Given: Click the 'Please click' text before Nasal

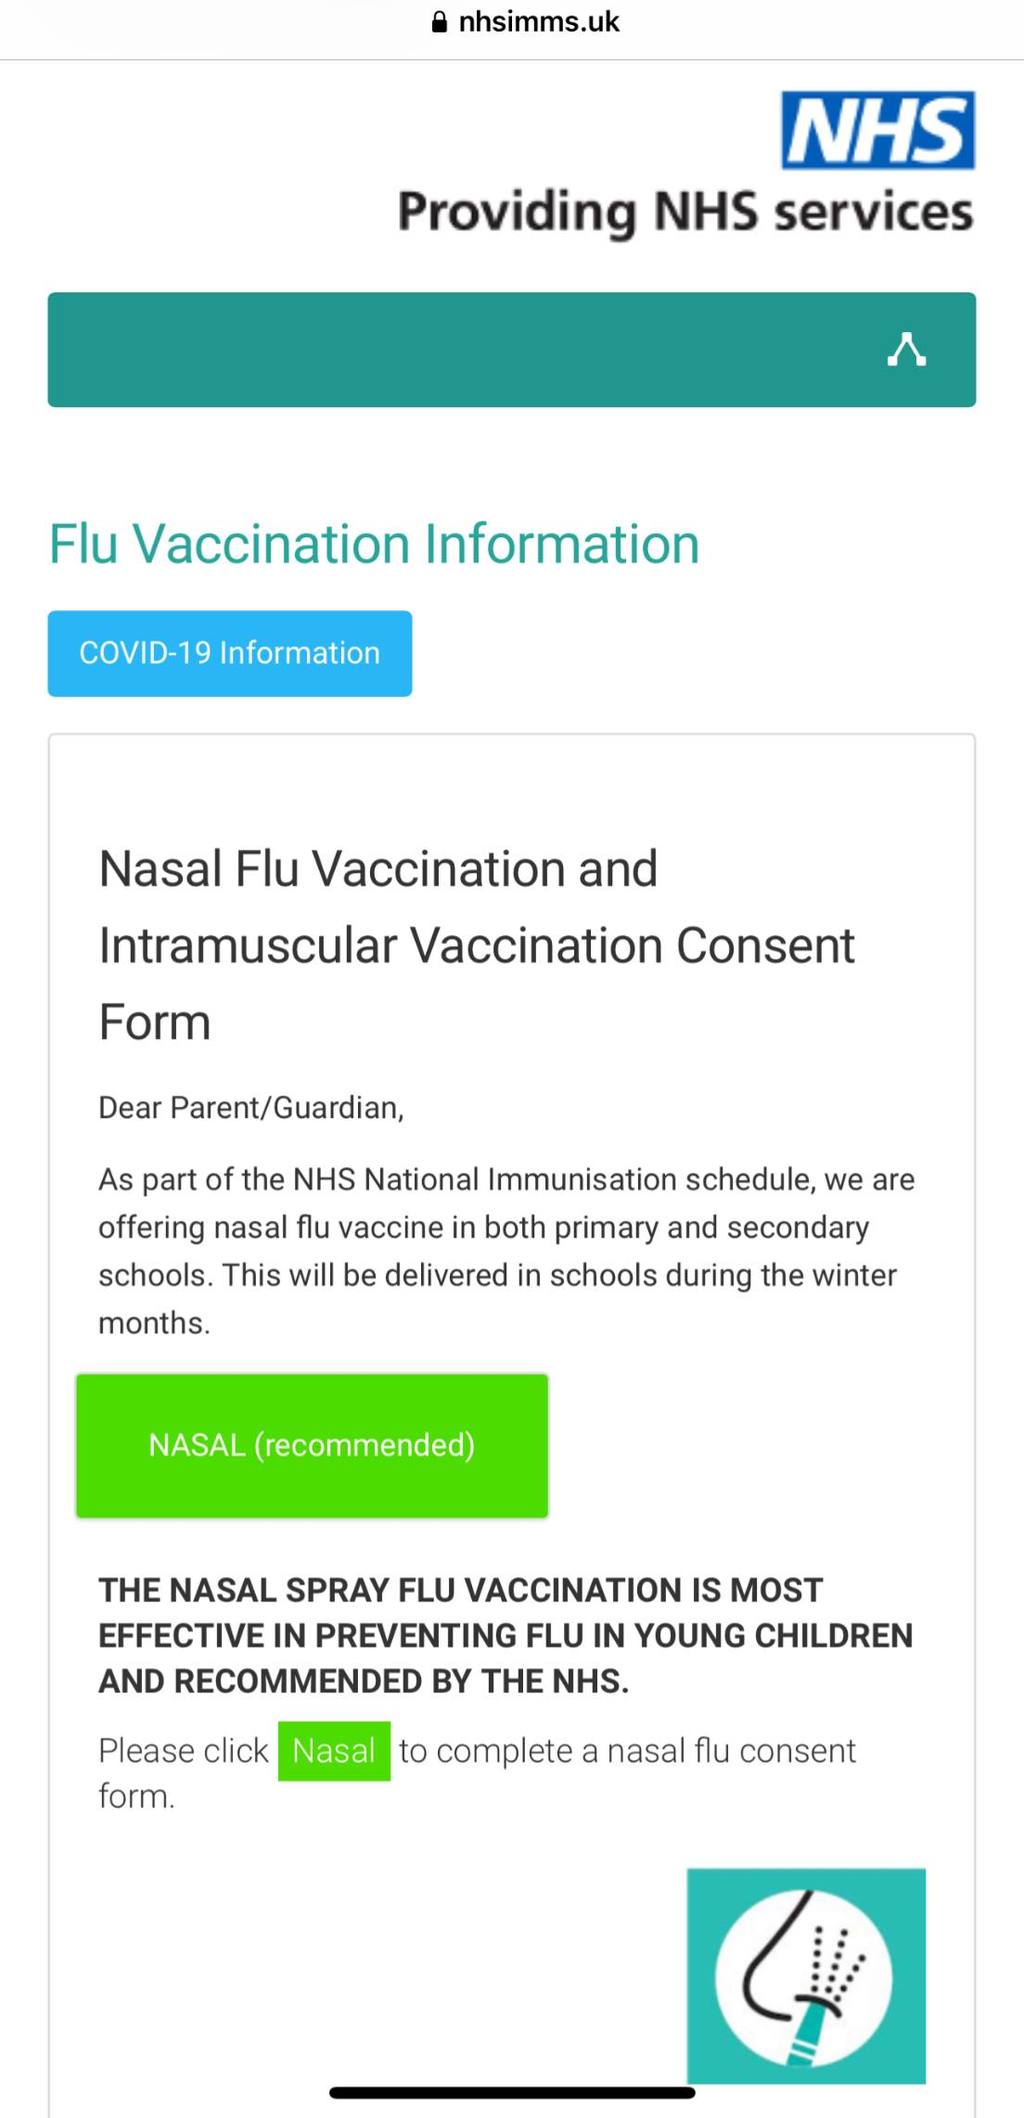Looking at the screenshot, I should click(183, 1751).
